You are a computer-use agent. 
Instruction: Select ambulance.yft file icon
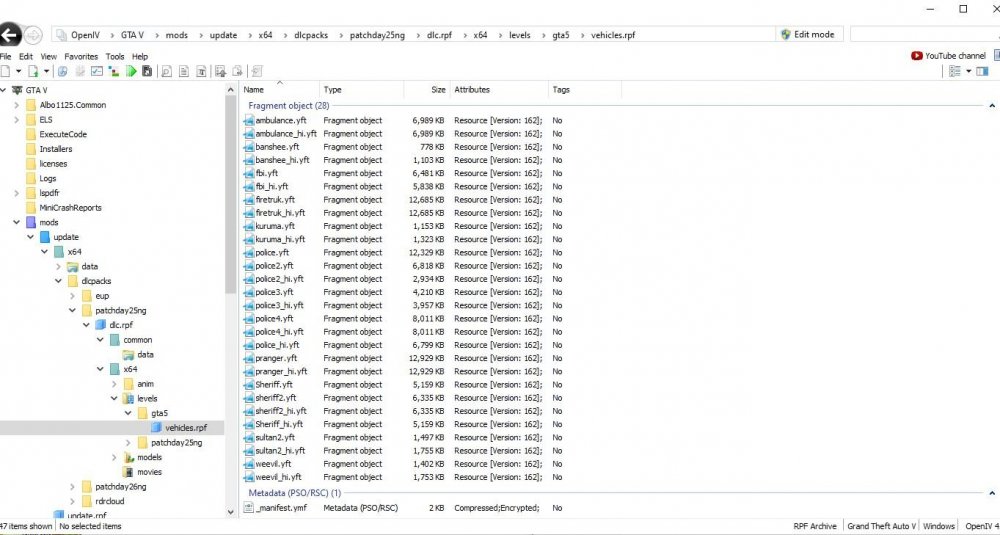coord(249,121)
